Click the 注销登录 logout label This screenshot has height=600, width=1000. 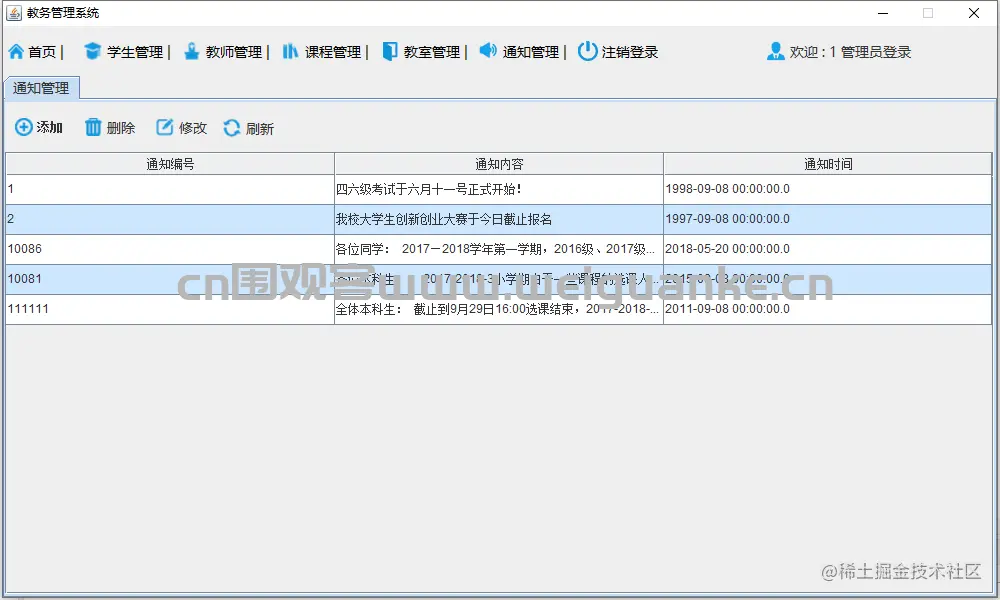tap(630, 52)
